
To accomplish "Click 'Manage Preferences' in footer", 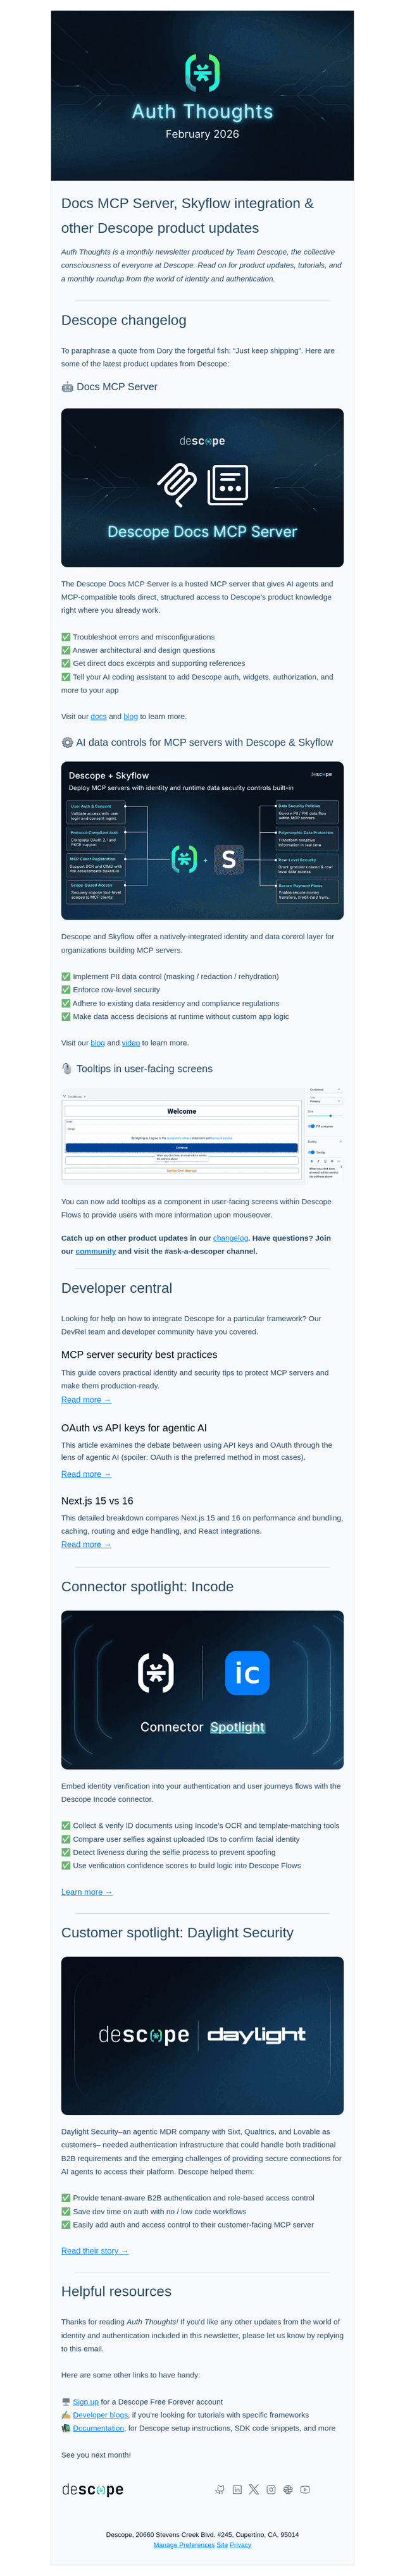I will click(184, 2545).
